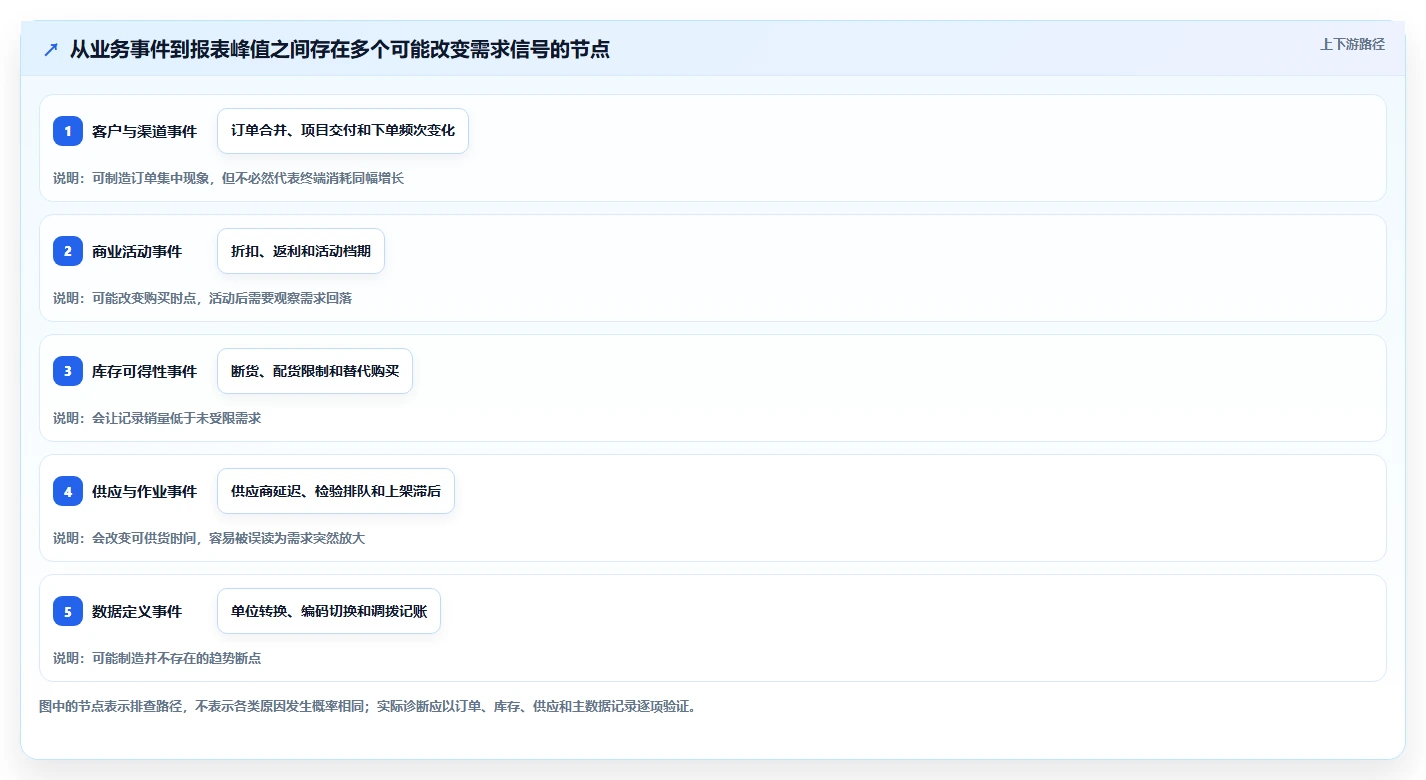Click the 单位转换、编码切换和调拨记账 chip
Viewport: 1426px width, 780px height.
tap(329, 611)
